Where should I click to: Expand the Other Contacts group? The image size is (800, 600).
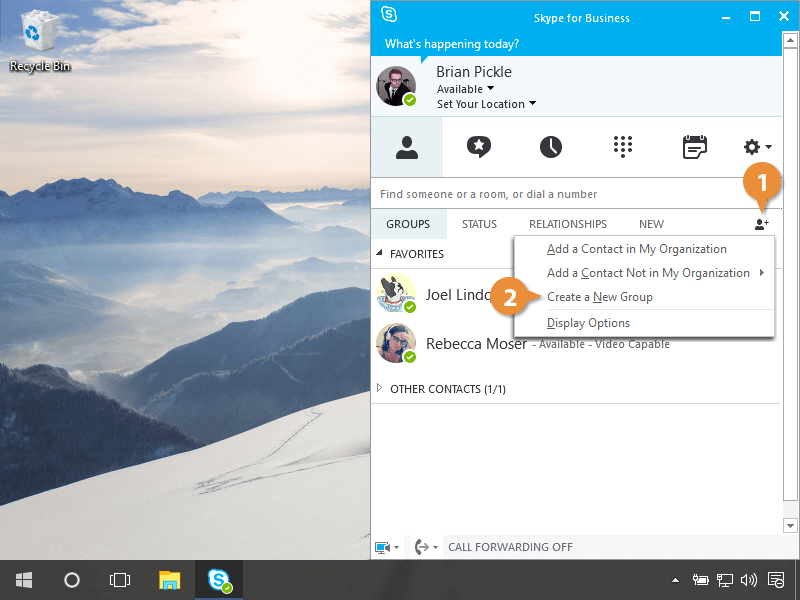pos(379,389)
